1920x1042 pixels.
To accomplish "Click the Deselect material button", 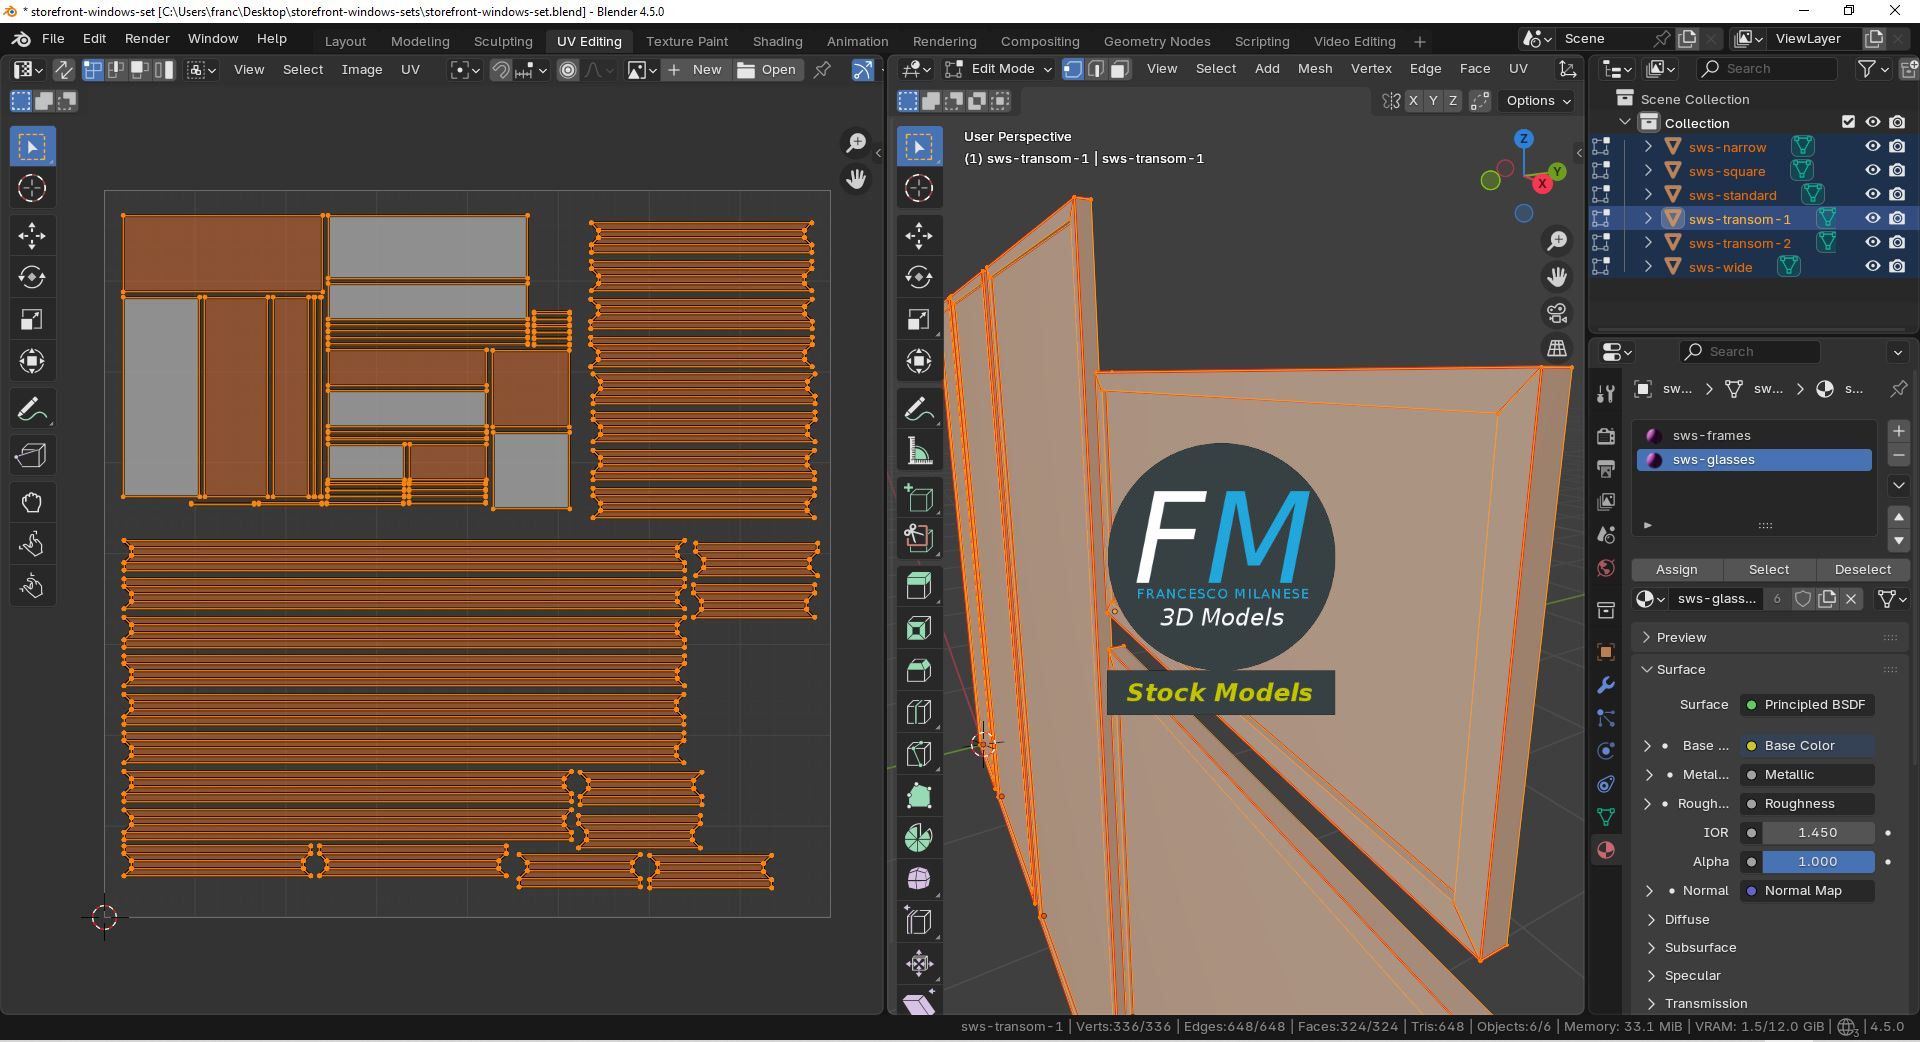I will pos(1862,569).
